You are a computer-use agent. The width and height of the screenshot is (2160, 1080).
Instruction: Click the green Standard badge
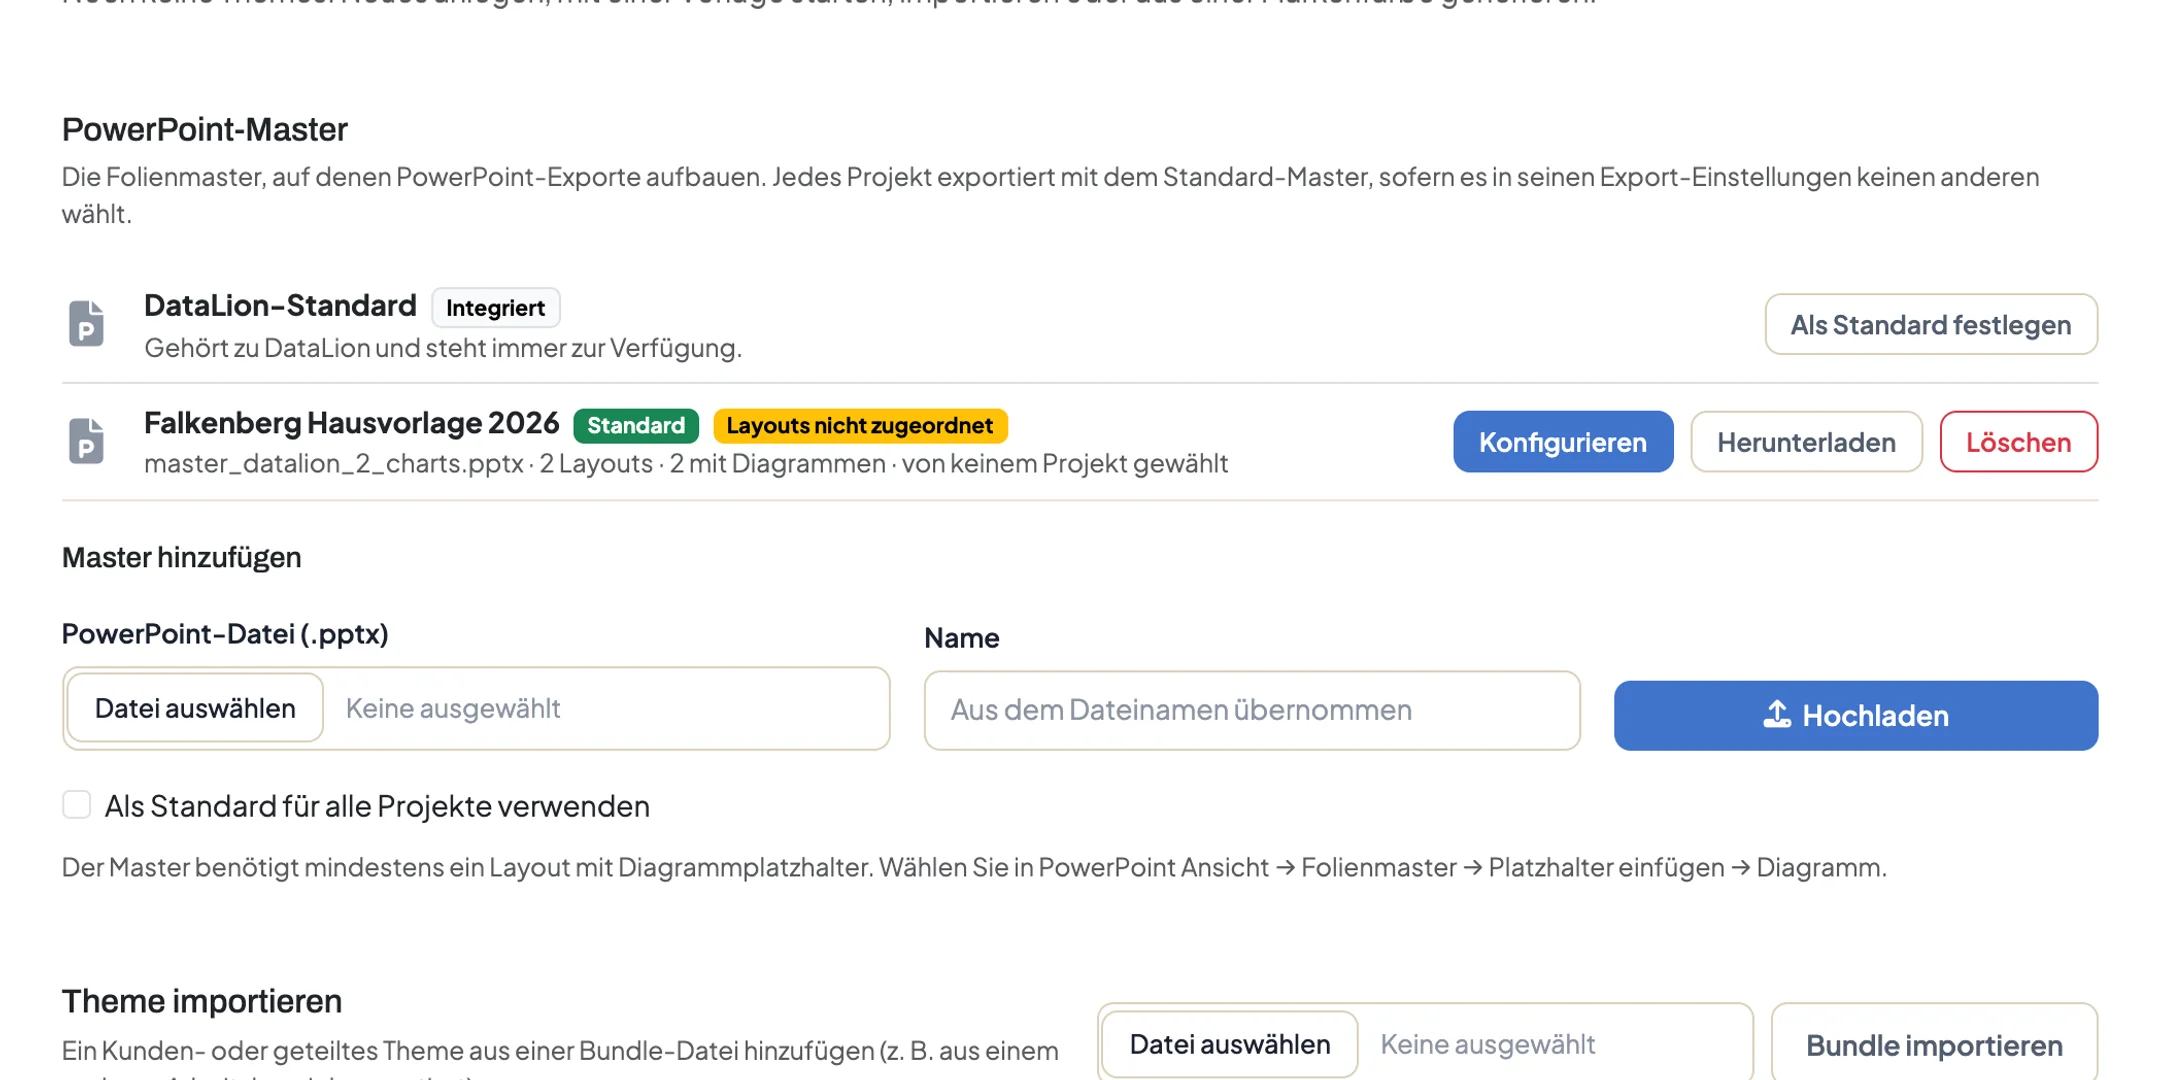(x=636, y=426)
